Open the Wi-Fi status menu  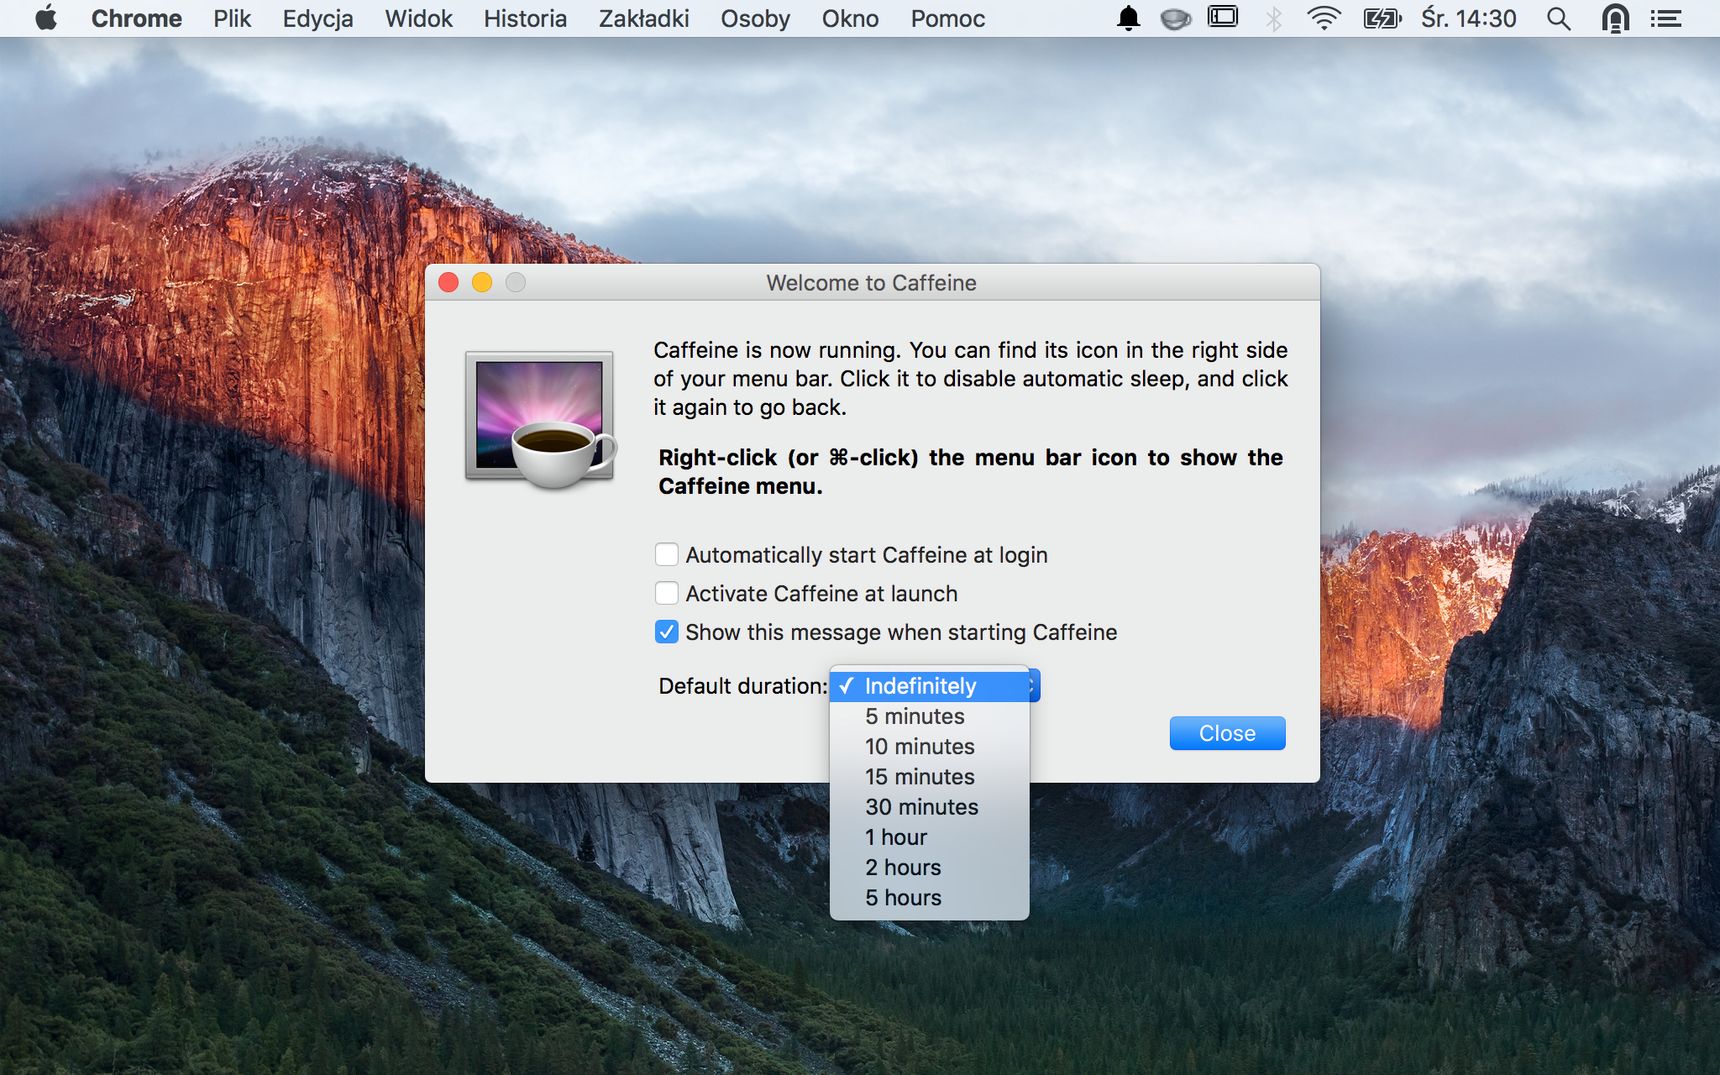pos(1324,18)
